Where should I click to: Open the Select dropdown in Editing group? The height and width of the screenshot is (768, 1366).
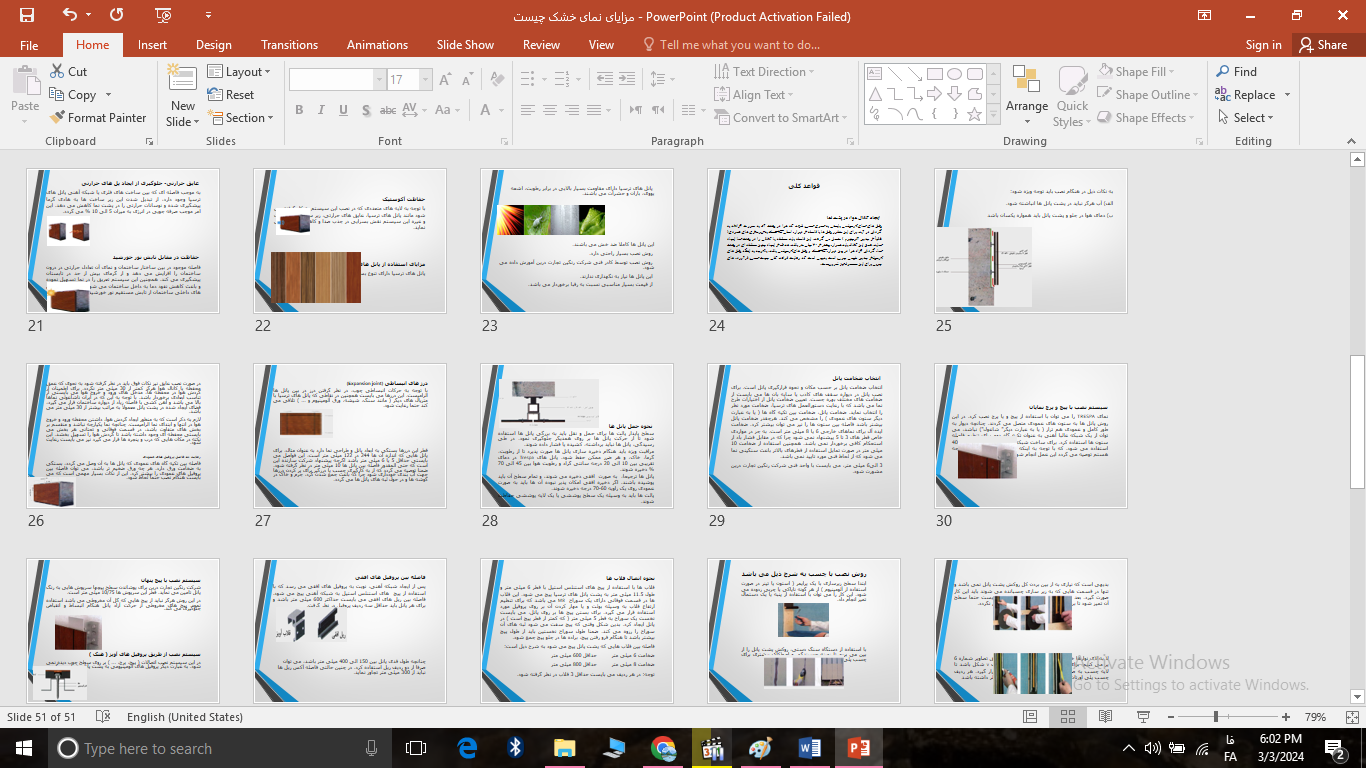1249,118
